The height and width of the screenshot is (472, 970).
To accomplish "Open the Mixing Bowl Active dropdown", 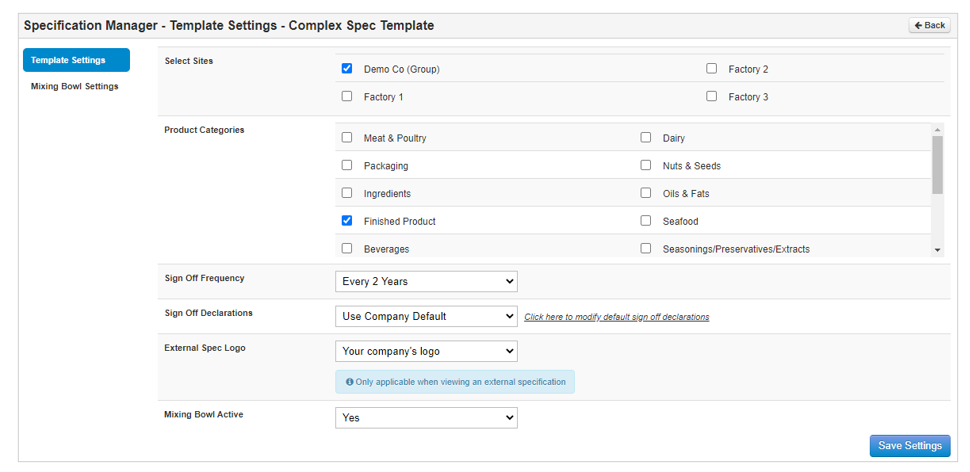I will click(426, 418).
